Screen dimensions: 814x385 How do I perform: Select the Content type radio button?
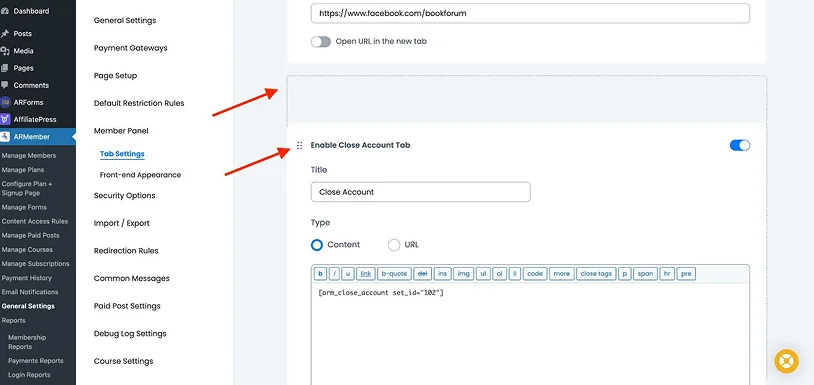(317, 245)
